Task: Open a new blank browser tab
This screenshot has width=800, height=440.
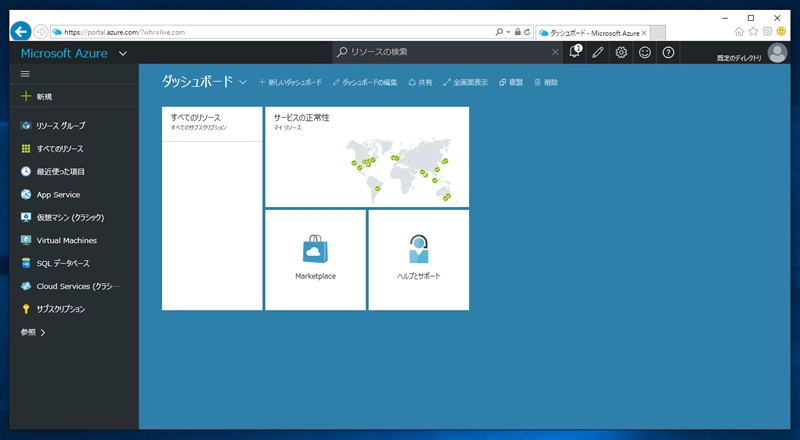Action: pyautogui.click(x=658, y=33)
